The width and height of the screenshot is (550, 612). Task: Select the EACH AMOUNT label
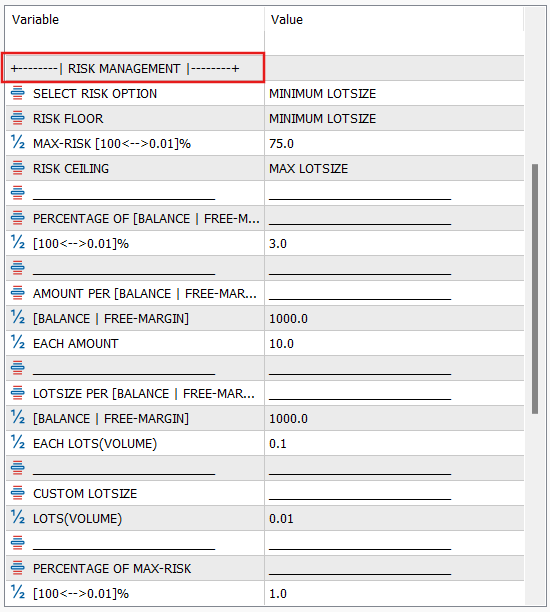point(75,343)
